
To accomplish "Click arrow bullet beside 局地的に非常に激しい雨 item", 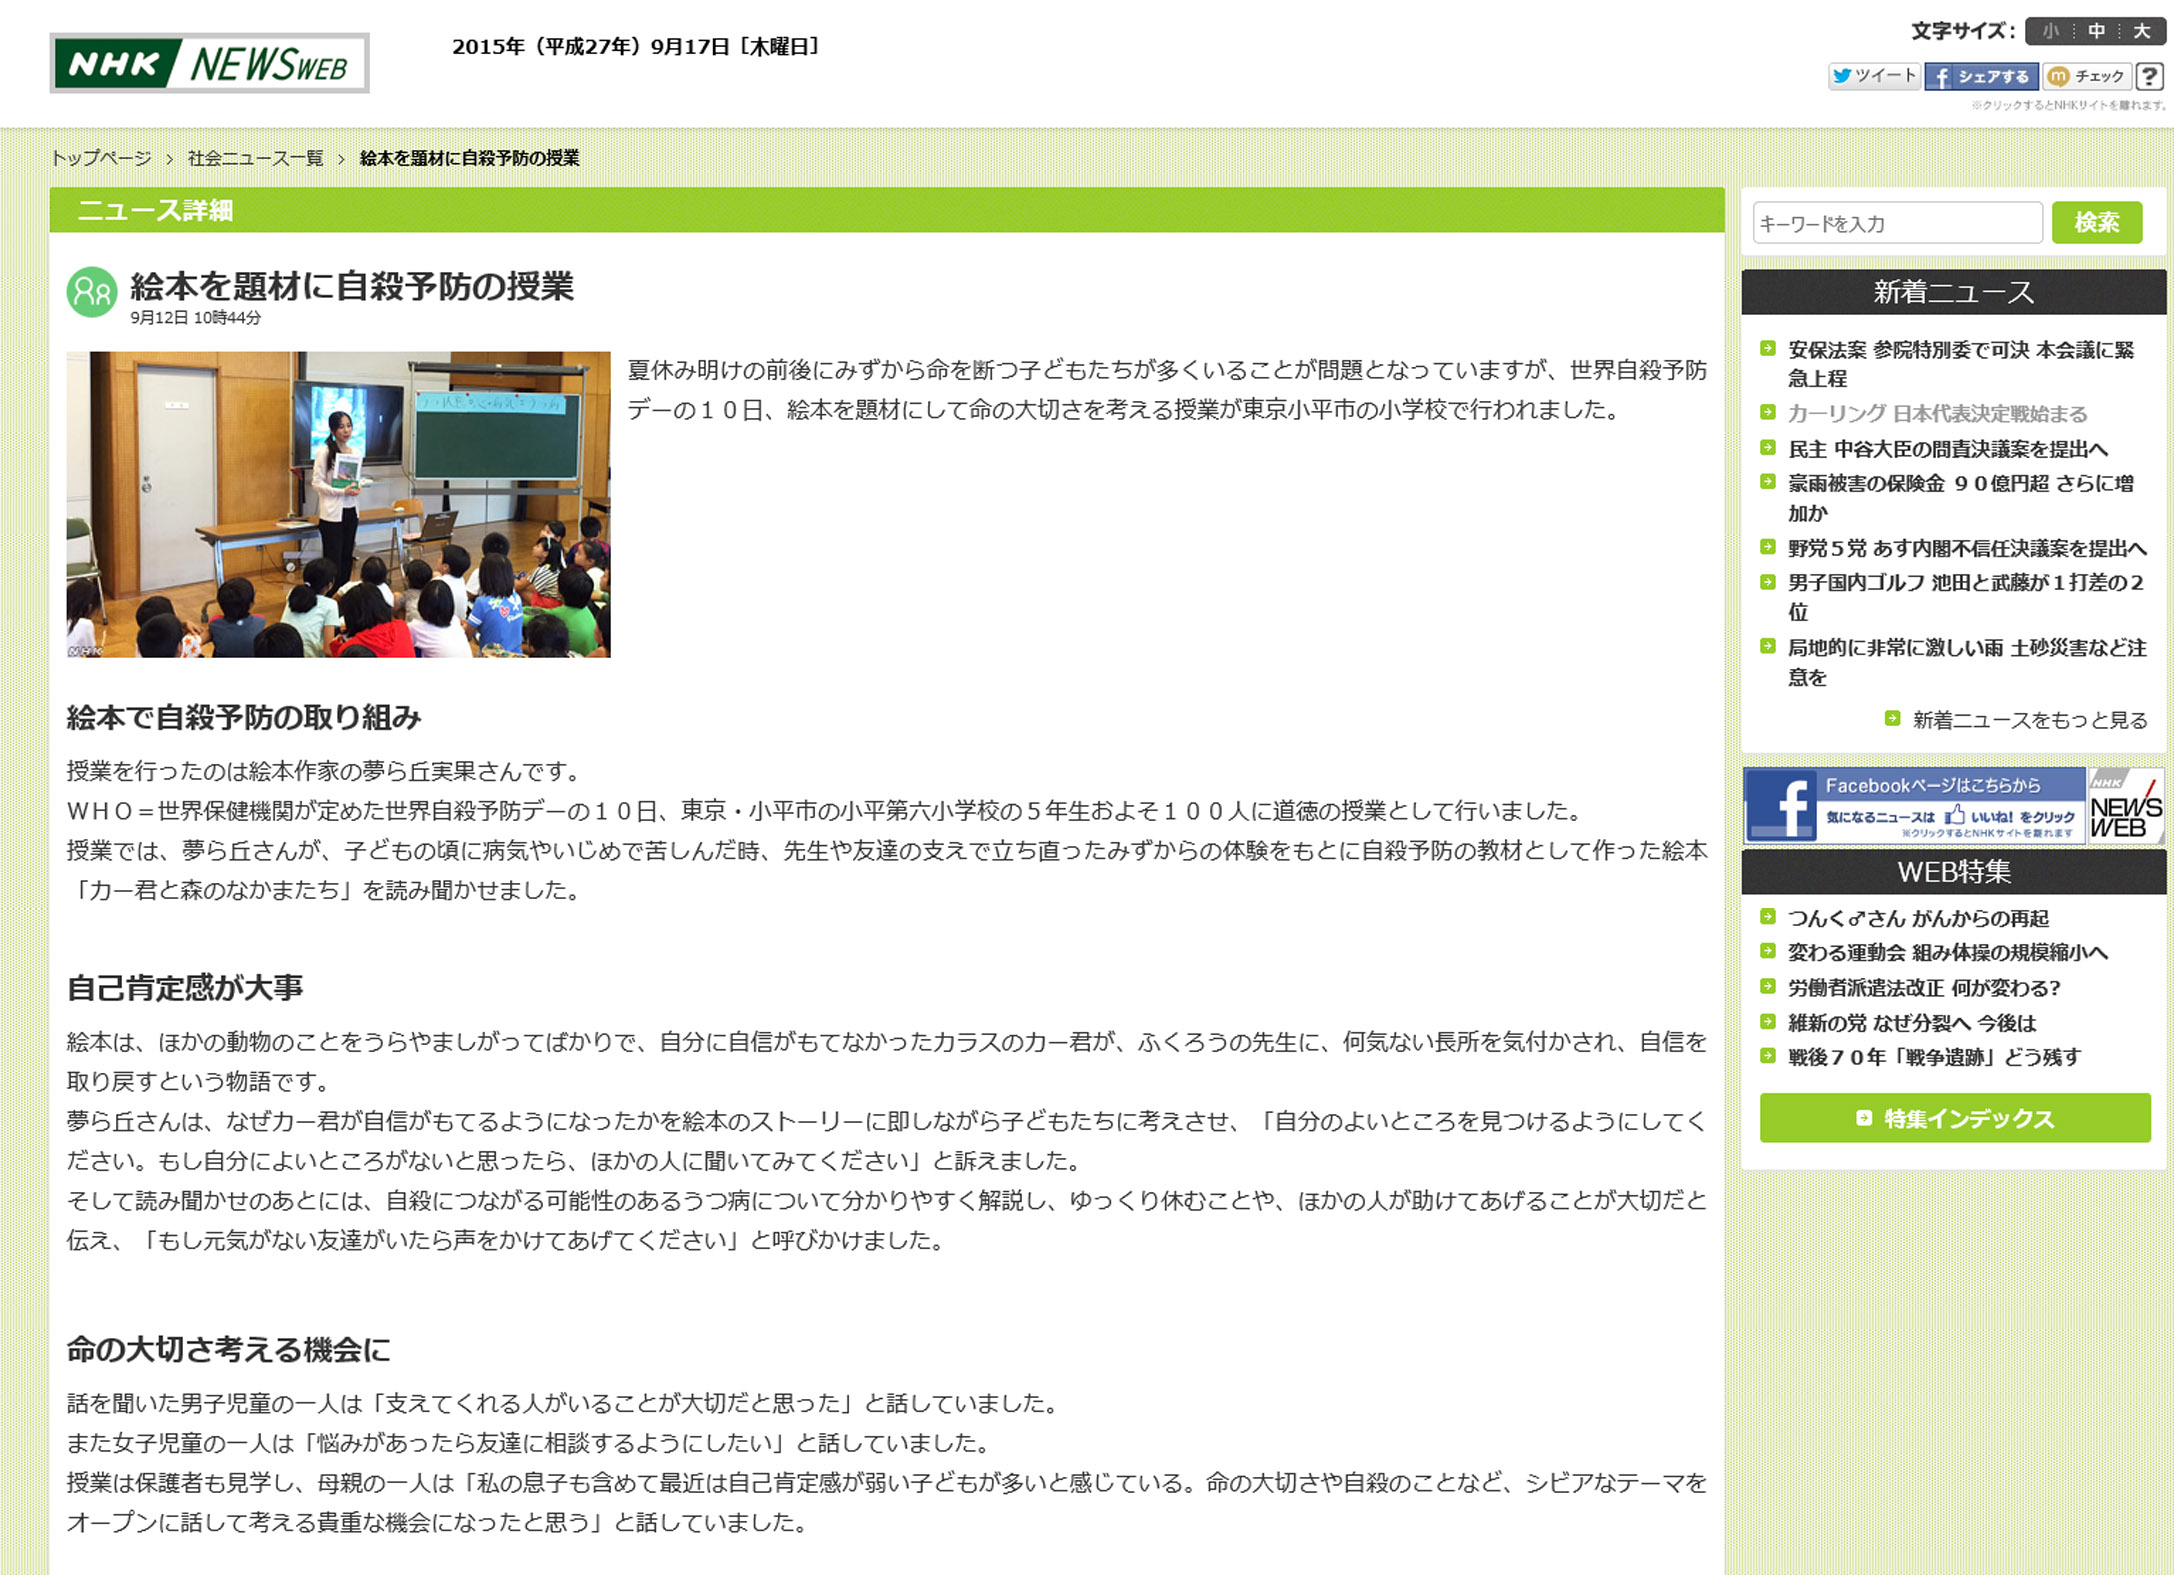I will tap(1767, 646).
